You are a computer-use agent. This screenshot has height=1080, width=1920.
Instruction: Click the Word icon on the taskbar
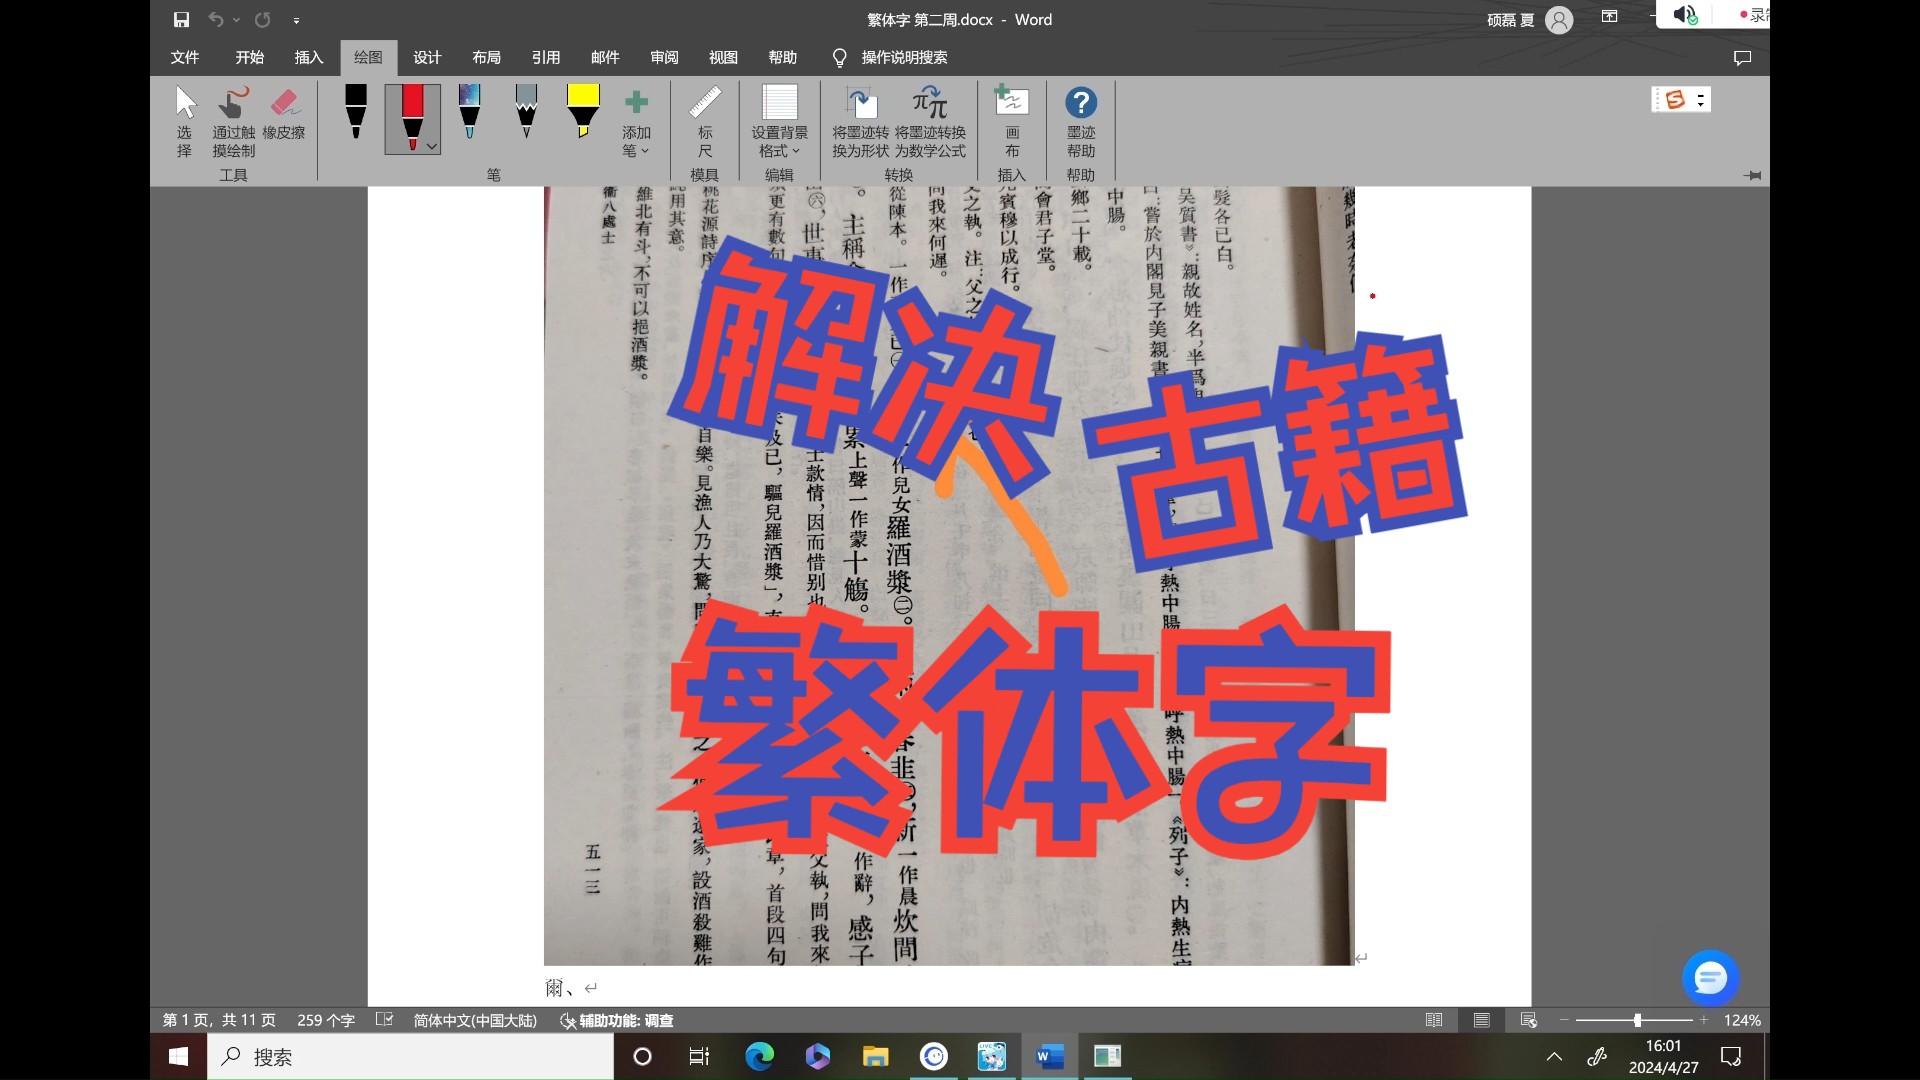[1050, 1056]
